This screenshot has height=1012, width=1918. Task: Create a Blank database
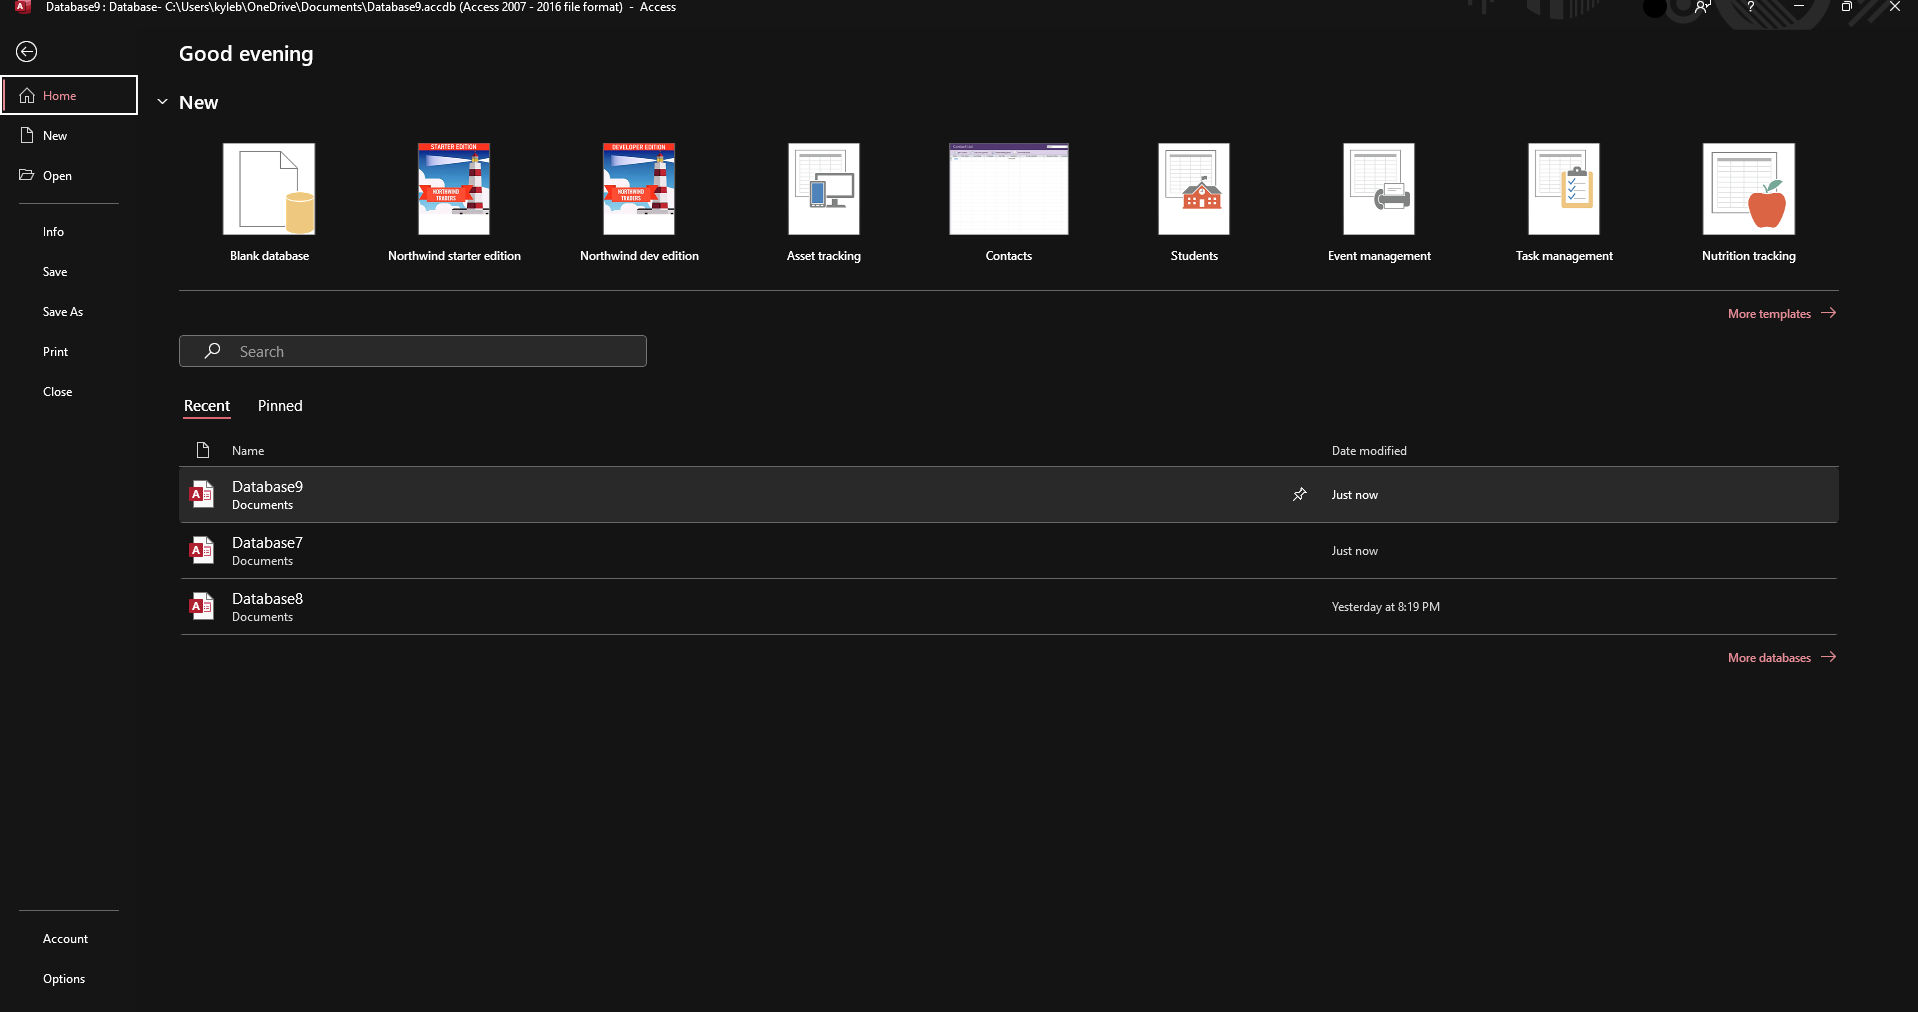tap(269, 203)
